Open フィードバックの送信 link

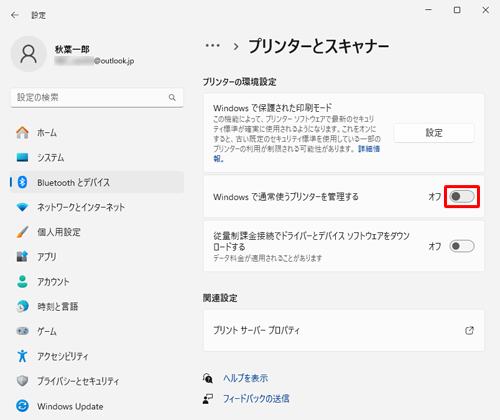(256, 399)
